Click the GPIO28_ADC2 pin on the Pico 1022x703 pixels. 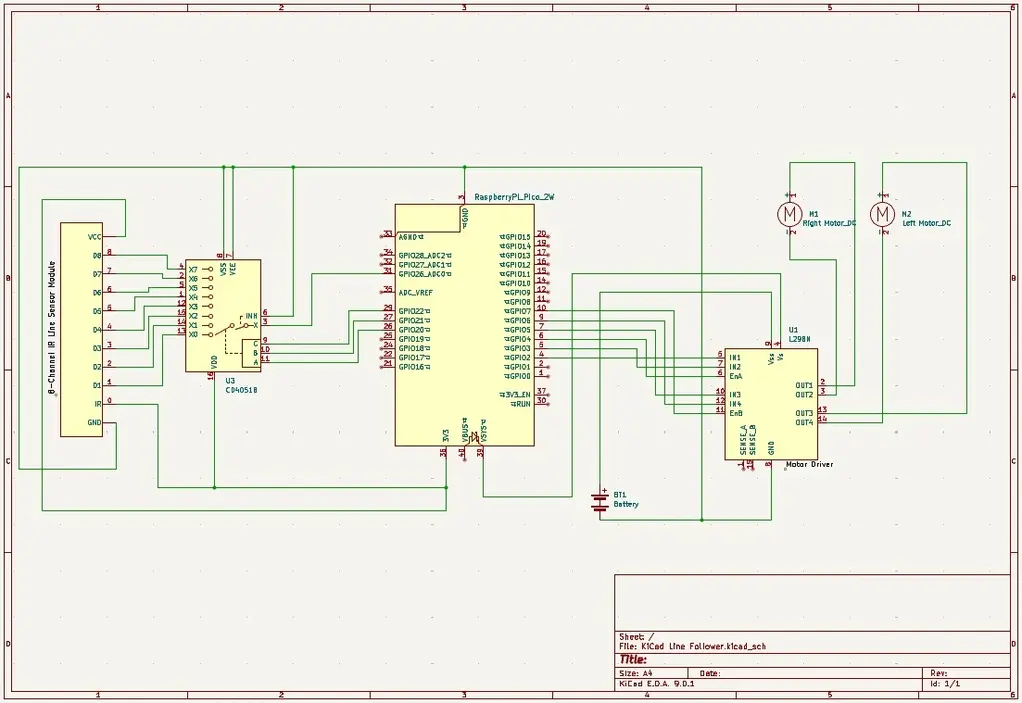click(424, 255)
